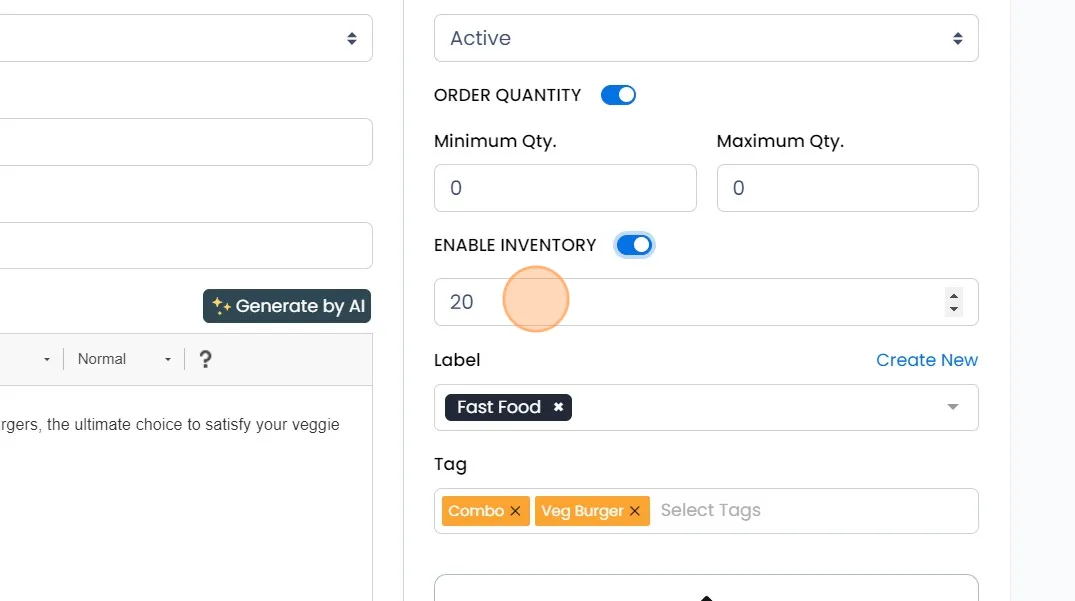Click the Create New label link
1075x601 pixels.
pos(927,360)
